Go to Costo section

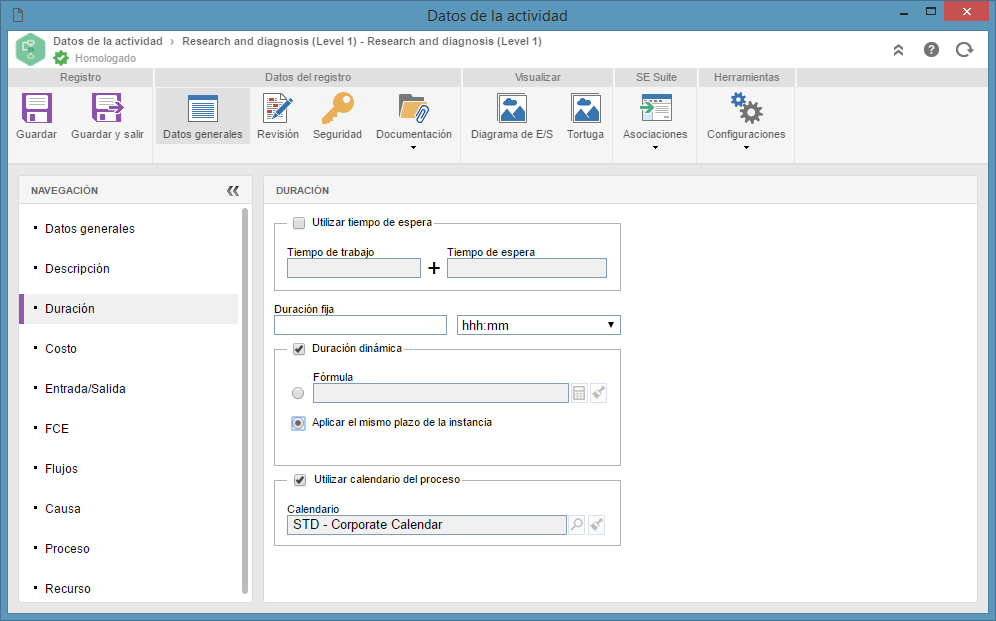click(x=61, y=349)
